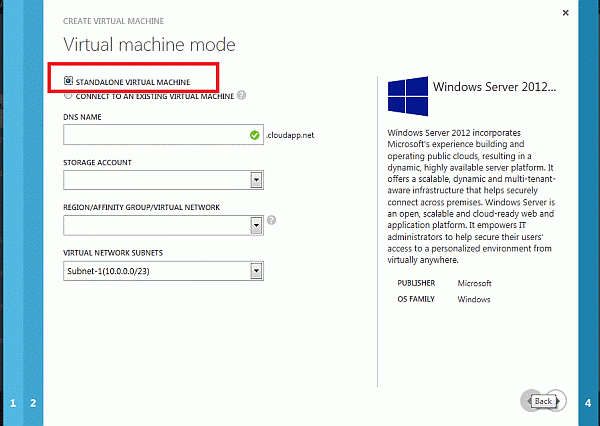Viewport: 600px width, 426px height.
Task: Select the Standalone Virtual Machine radio option
Action: [68, 81]
